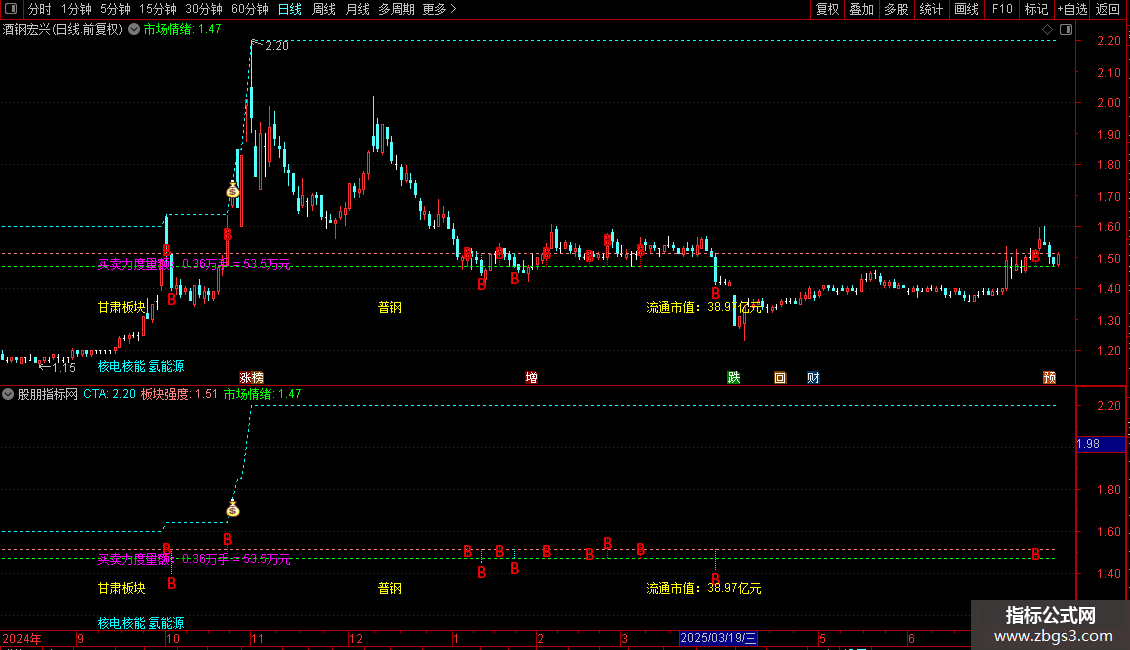Select the 日线 daily period tab
This screenshot has width=1130, height=650.
(x=290, y=9)
